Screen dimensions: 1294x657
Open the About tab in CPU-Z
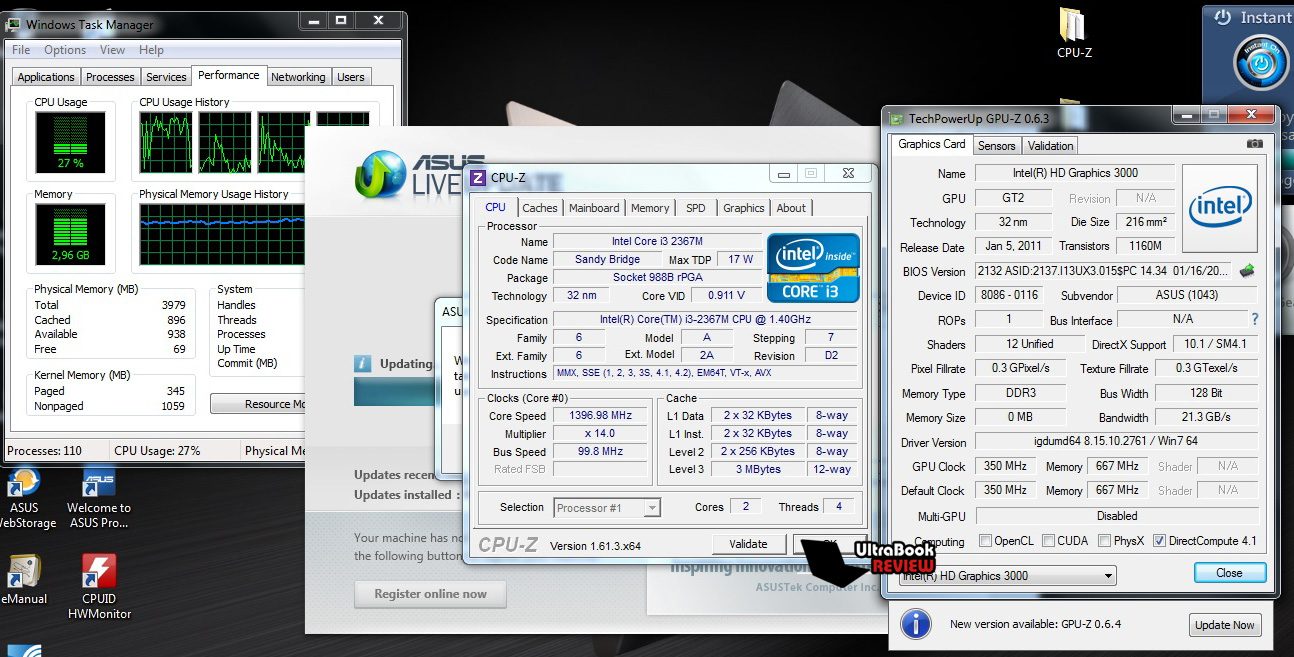[x=791, y=208]
